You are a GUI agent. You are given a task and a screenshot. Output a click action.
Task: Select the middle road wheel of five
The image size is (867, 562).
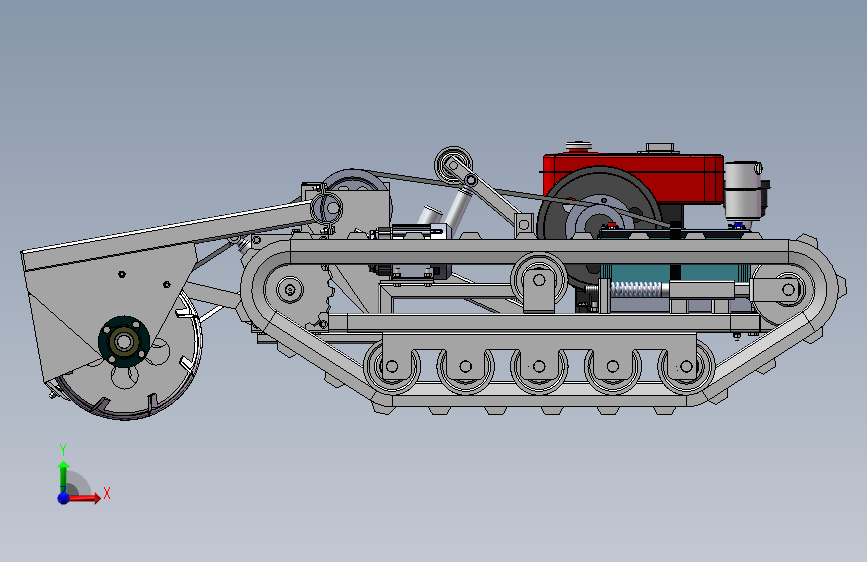539,366
